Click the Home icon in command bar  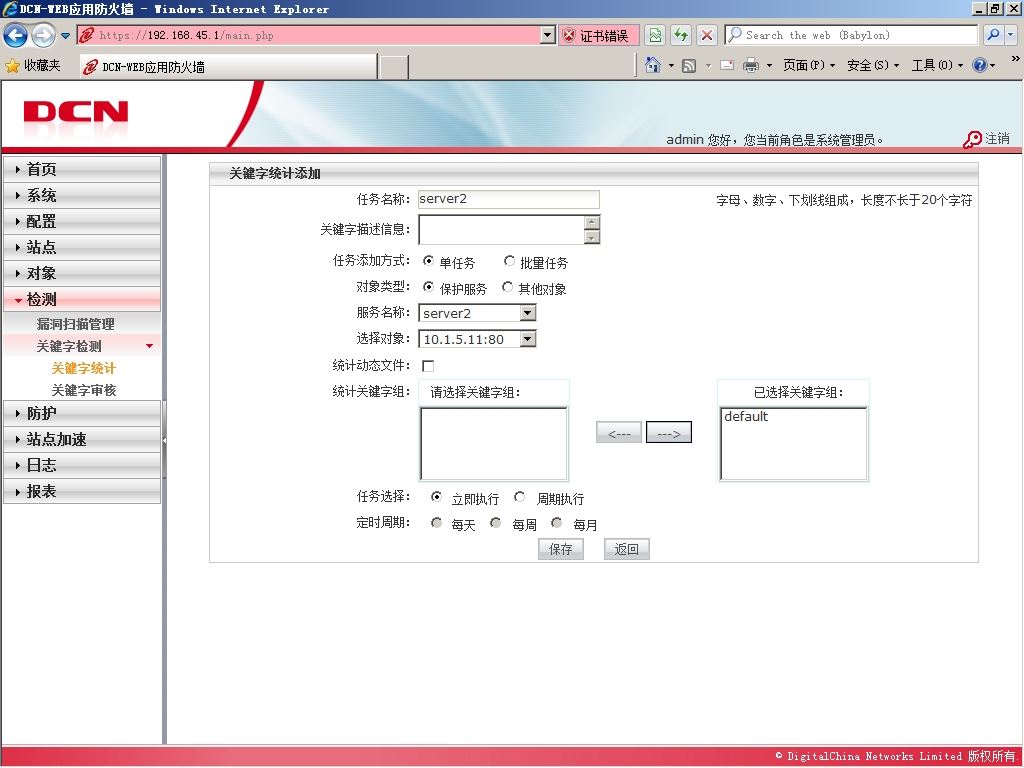[652, 65]
